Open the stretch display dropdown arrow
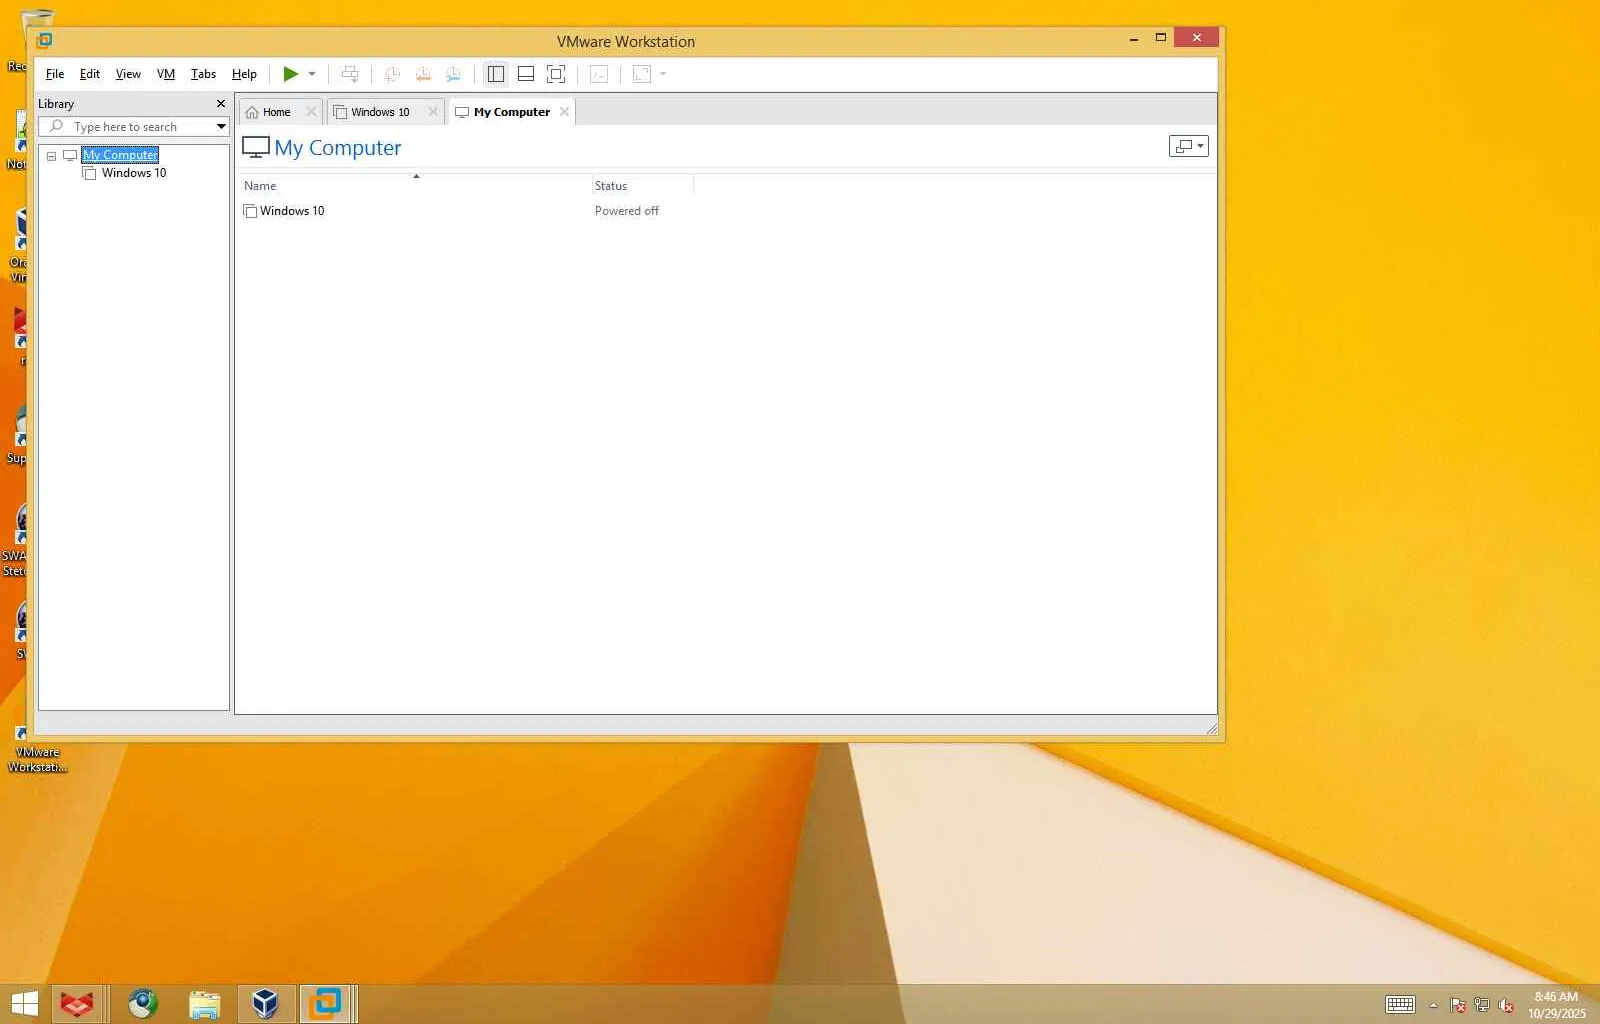This screenshot has width=1600, height=1024. (663, 74)
